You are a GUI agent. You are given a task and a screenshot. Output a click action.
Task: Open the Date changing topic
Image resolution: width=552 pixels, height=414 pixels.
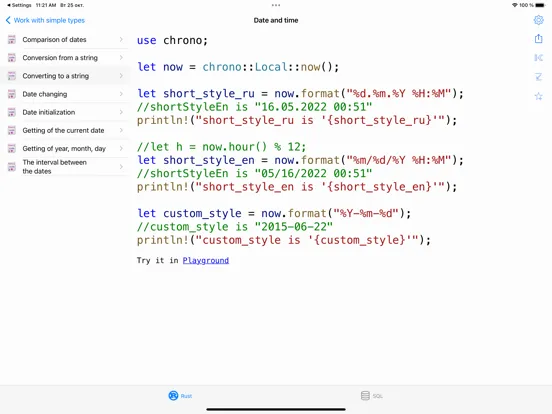[x=65, y=94]
